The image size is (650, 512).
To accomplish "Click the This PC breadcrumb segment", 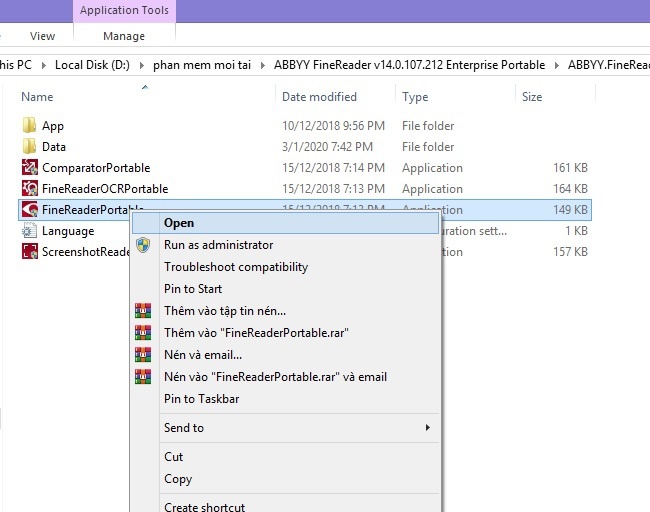I will [16, 65].
